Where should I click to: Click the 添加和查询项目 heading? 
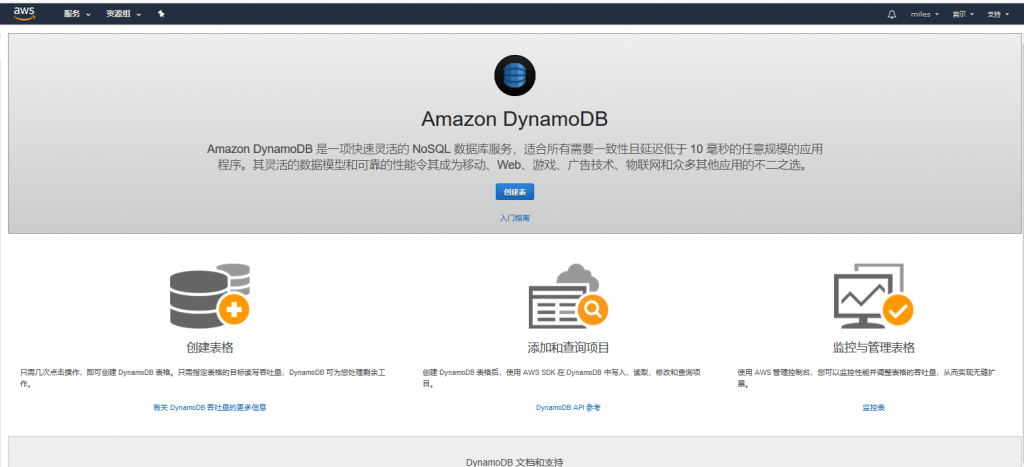click(568, 347)
